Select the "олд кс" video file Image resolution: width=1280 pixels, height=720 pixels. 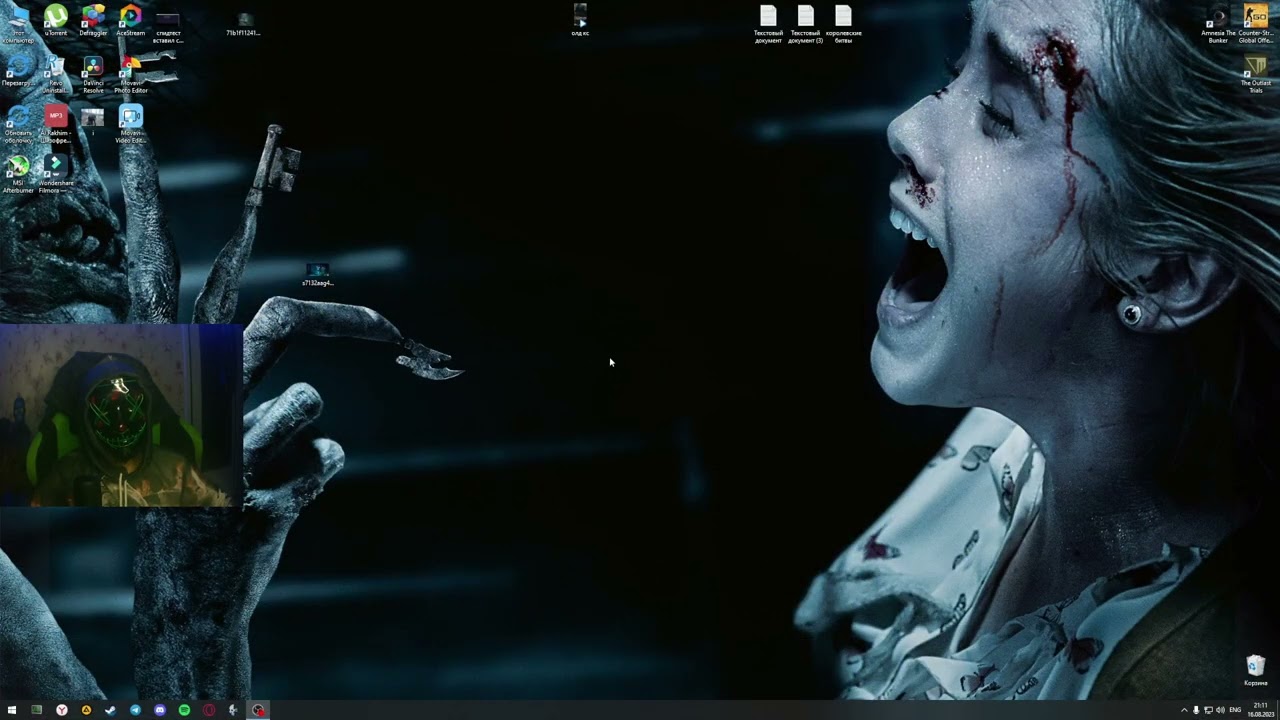(580, 20)
